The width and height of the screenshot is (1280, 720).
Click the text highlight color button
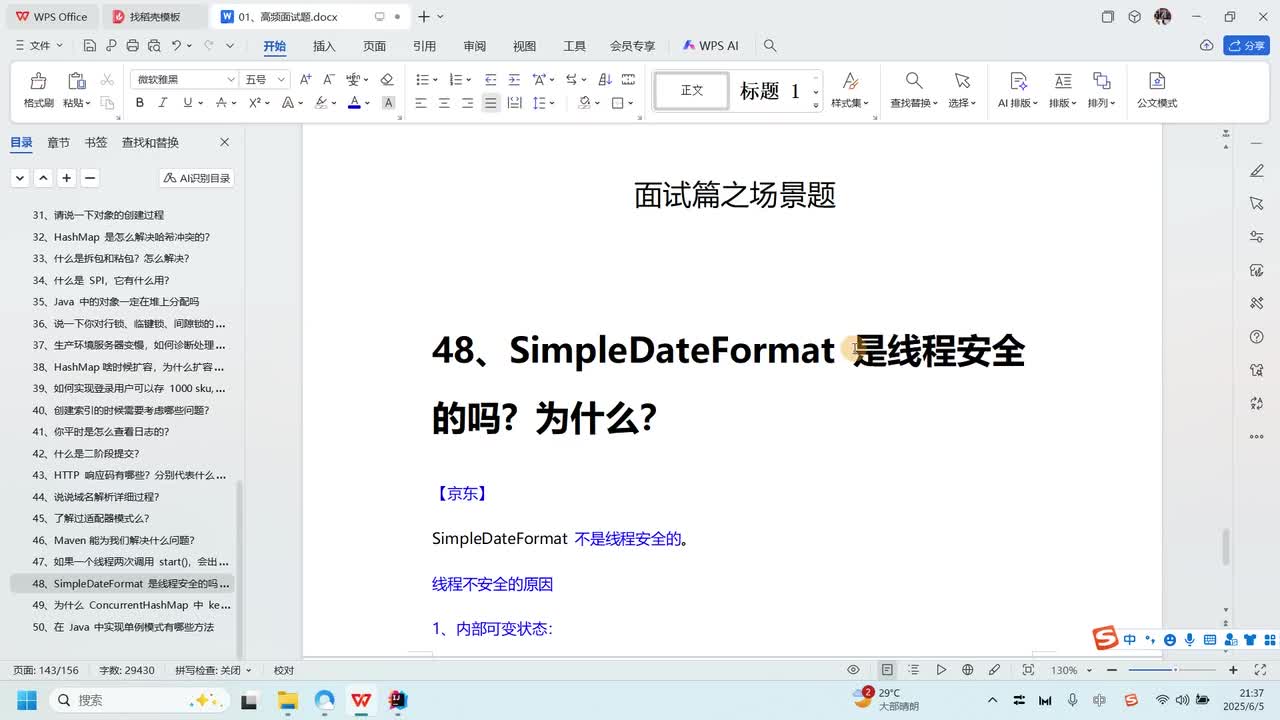pos(321,103)
